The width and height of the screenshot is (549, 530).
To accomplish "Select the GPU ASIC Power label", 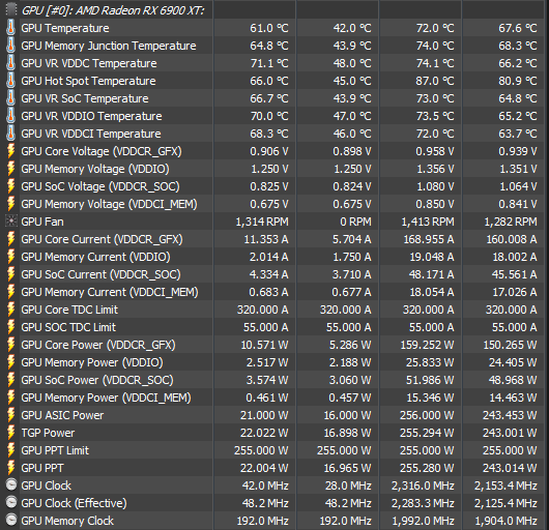I will 62,415.
